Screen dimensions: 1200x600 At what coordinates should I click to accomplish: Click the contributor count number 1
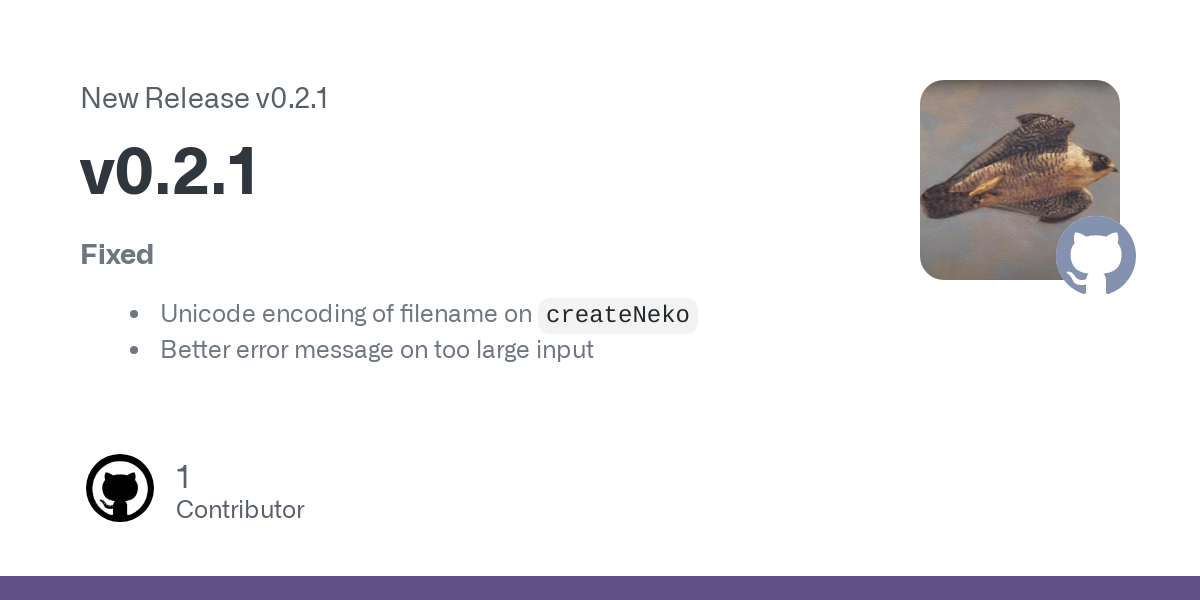click(183, 477)
